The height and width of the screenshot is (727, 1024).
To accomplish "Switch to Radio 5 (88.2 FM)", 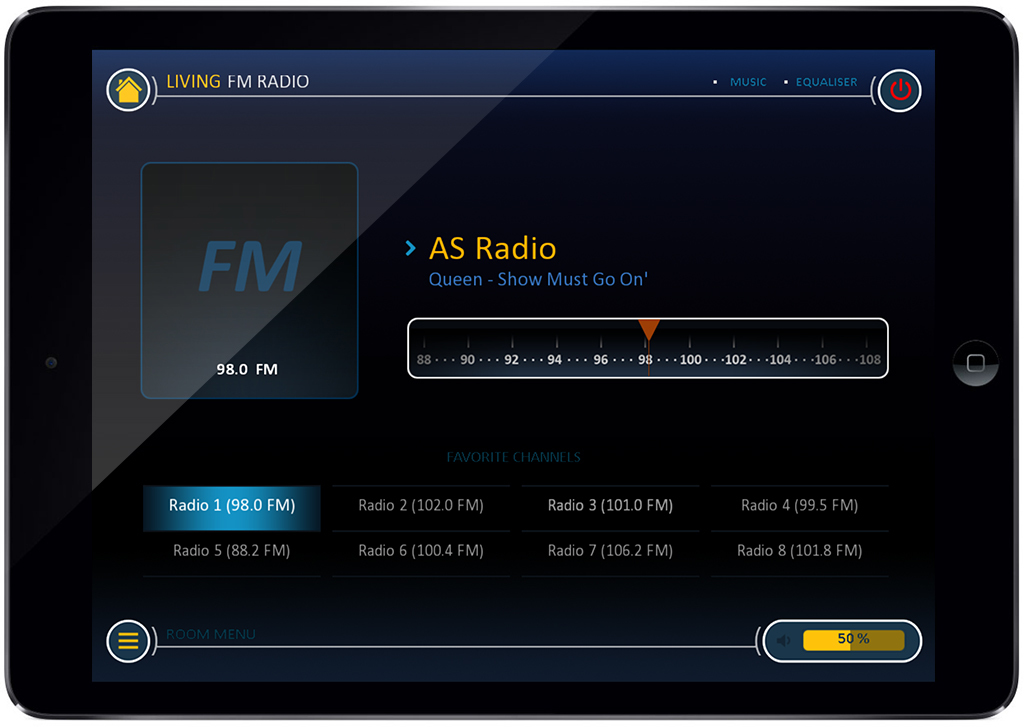I will point(232,551).
